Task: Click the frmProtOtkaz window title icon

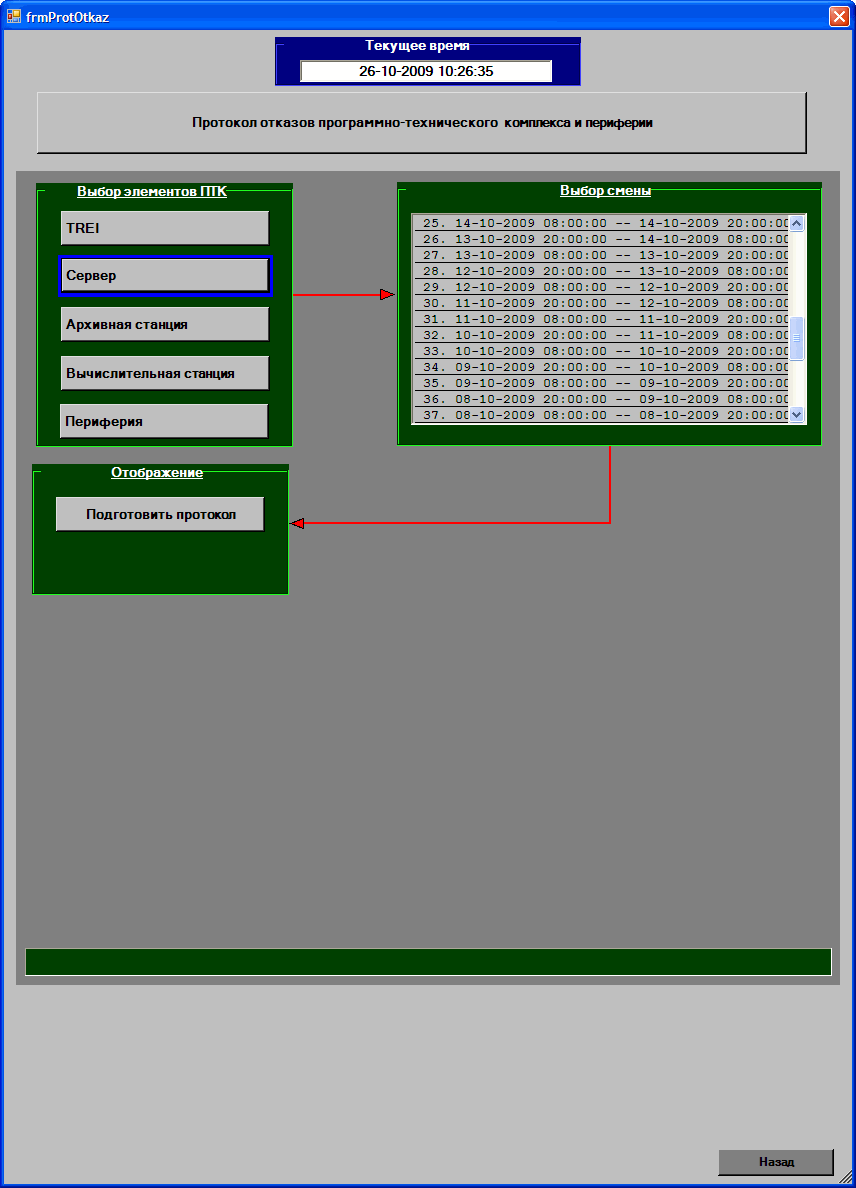Action: (14, 16)
